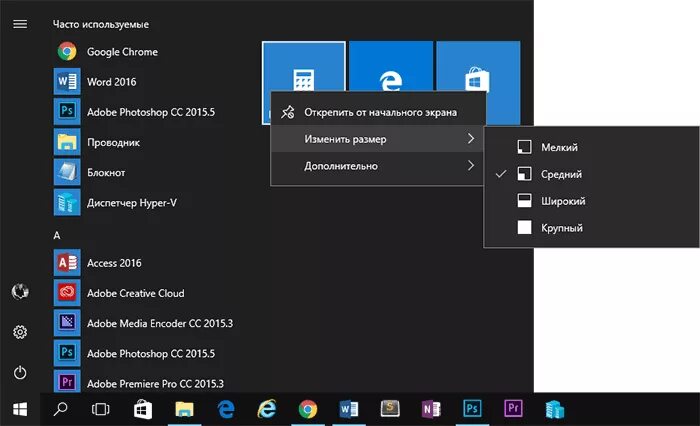700x426 pixels.
Task: Launch Internet Explorer from taskbar
Action: coord(267,409)
